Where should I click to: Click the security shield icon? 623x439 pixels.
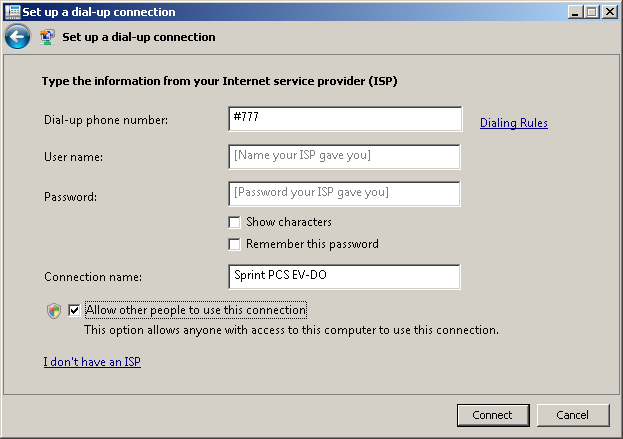pos(54,311)
